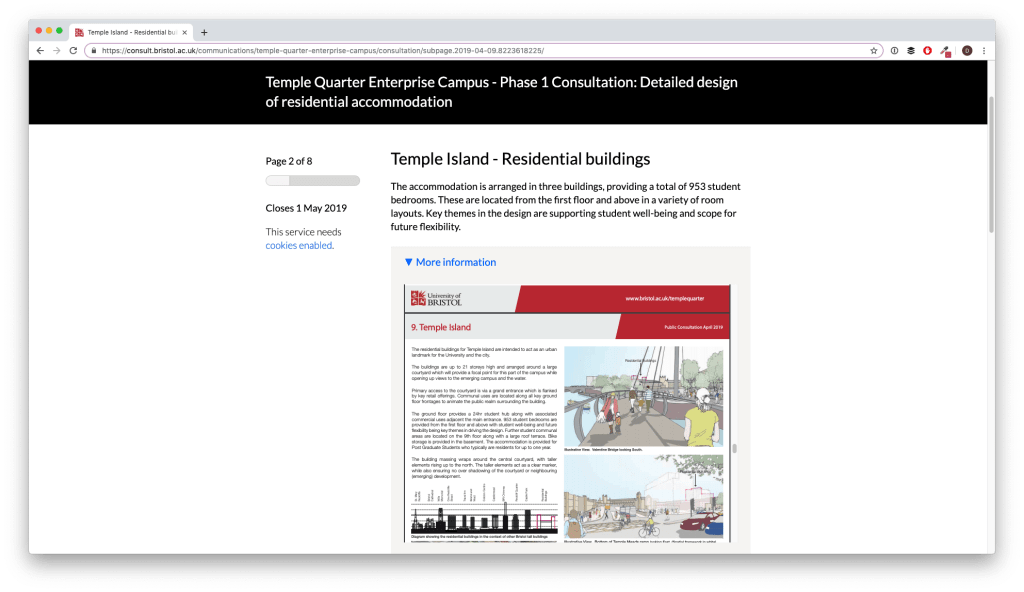The width and height of the screenshot is (1024, 592).
Task: Close the Temple Island tab
Action: pyautogui.click(x=185, y=32)
